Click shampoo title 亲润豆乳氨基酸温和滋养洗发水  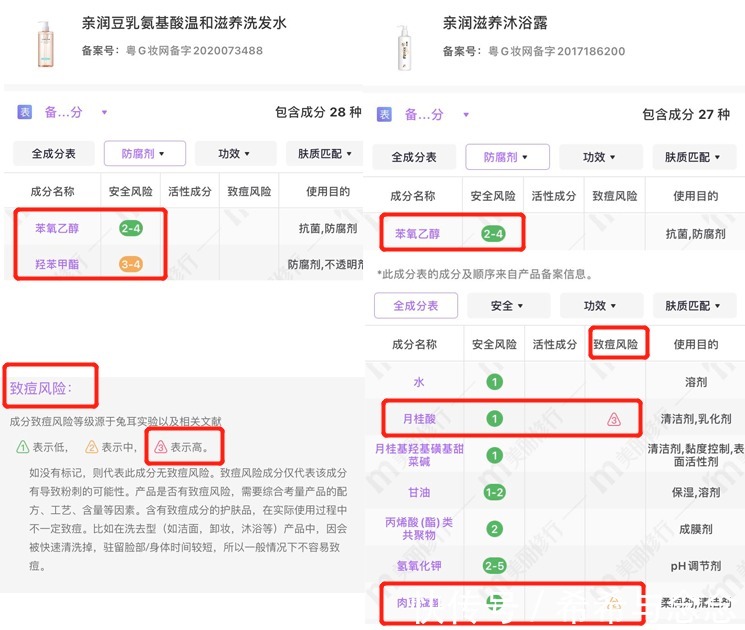point(184,23)
